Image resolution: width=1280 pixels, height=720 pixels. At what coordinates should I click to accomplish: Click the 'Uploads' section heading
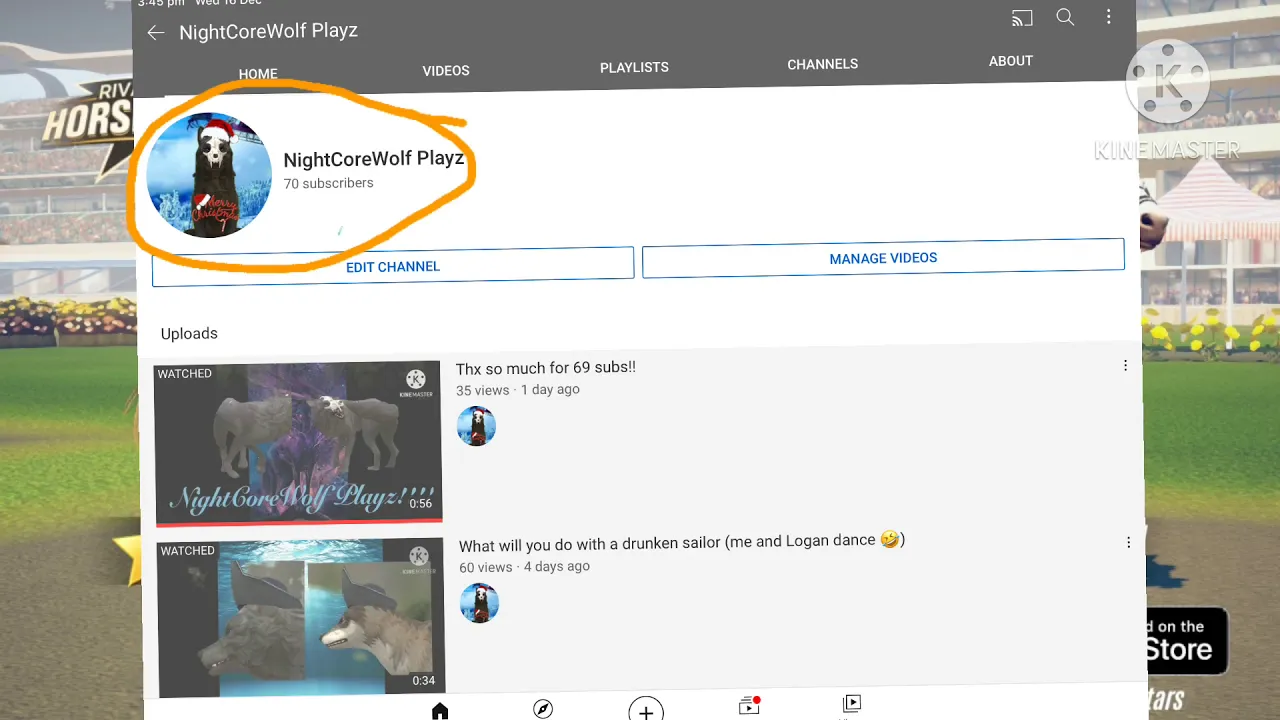click(189, 334)
